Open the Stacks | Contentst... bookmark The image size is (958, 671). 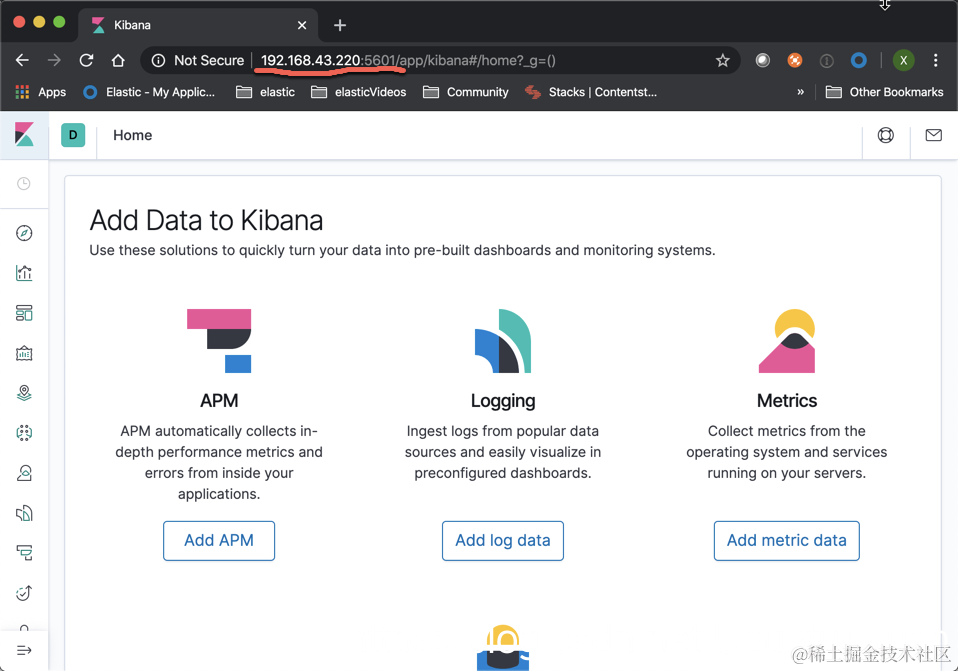[591, 92]
